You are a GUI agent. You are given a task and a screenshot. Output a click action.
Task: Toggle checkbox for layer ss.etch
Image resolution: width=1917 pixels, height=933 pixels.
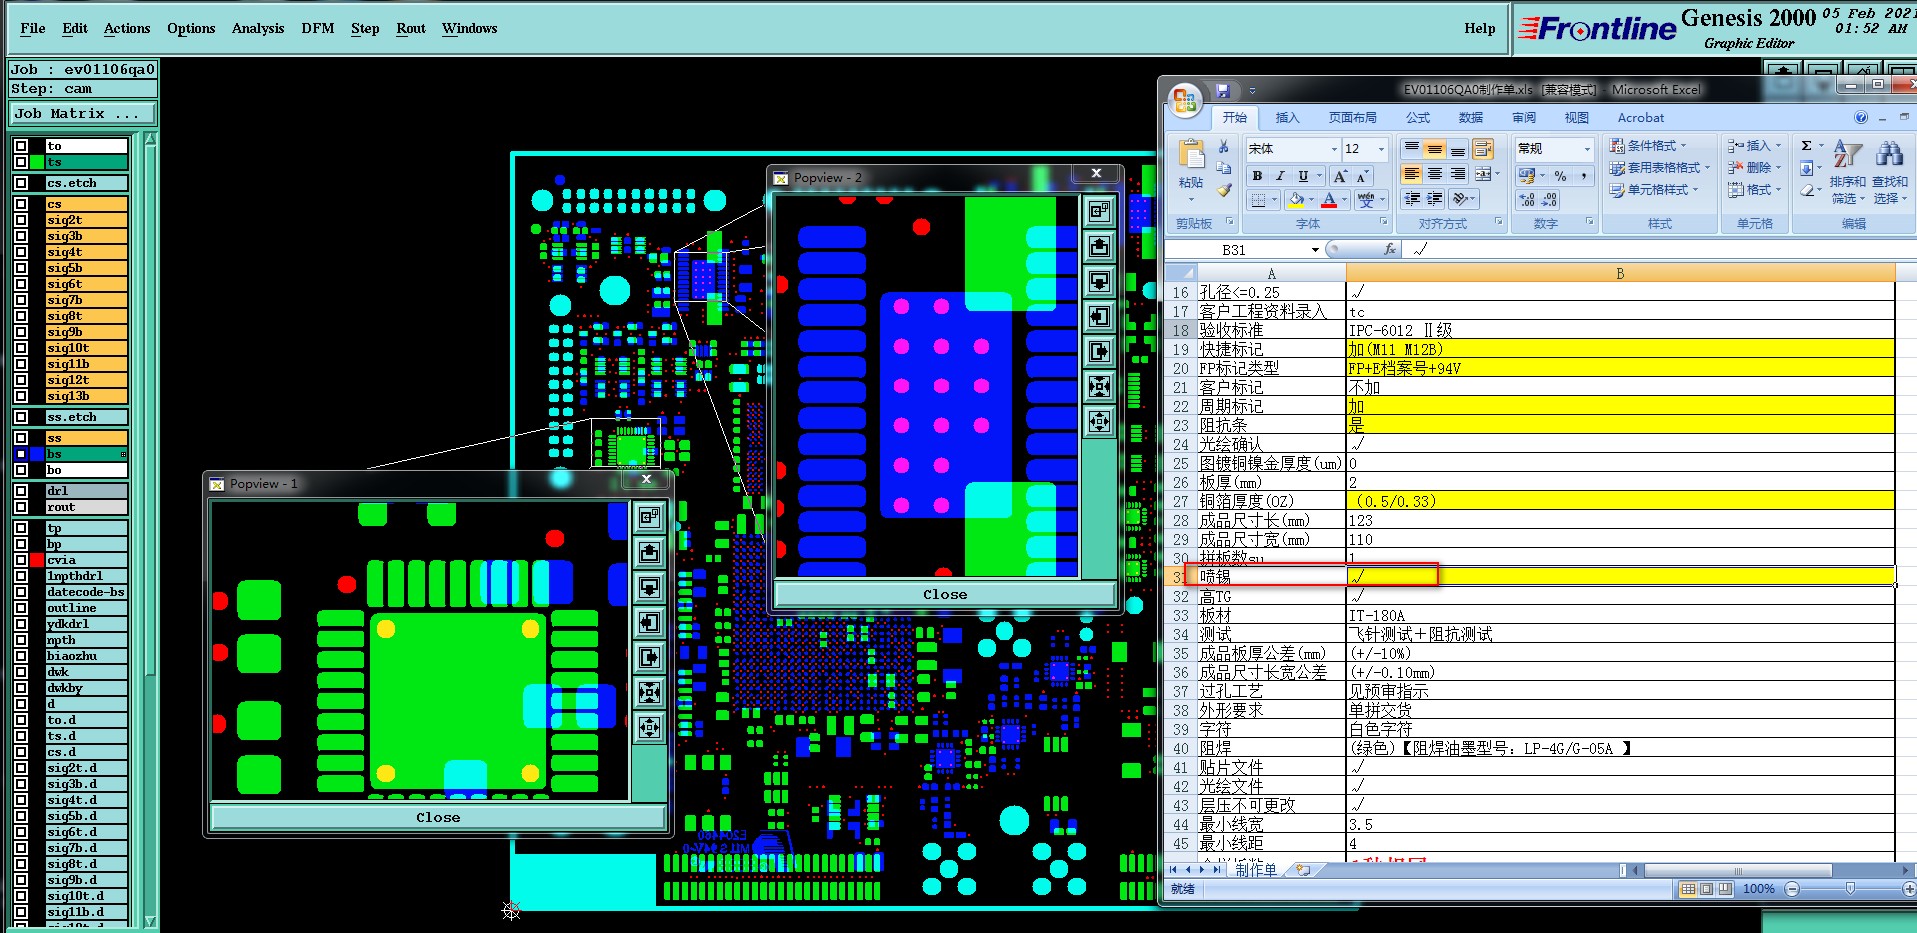pyautogui.click(x=21, y=417)
